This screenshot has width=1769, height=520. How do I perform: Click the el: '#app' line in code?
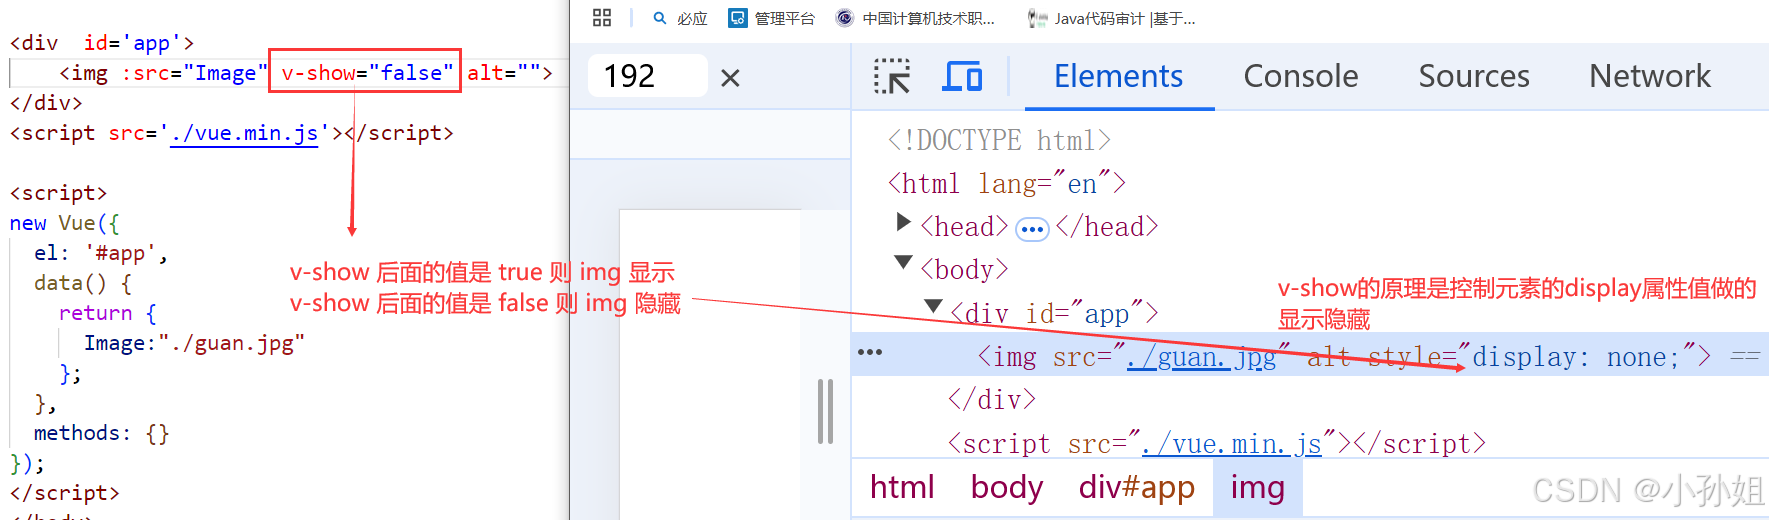point(101,253)
